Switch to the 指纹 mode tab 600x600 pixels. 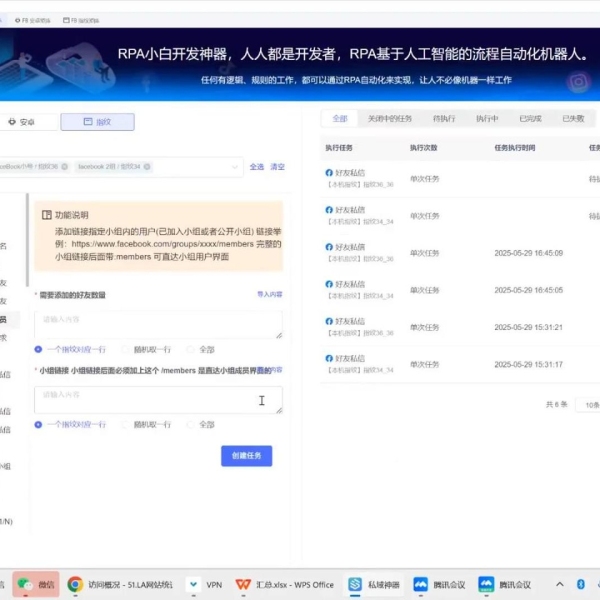pyautogui.click(x=97, y=122)
